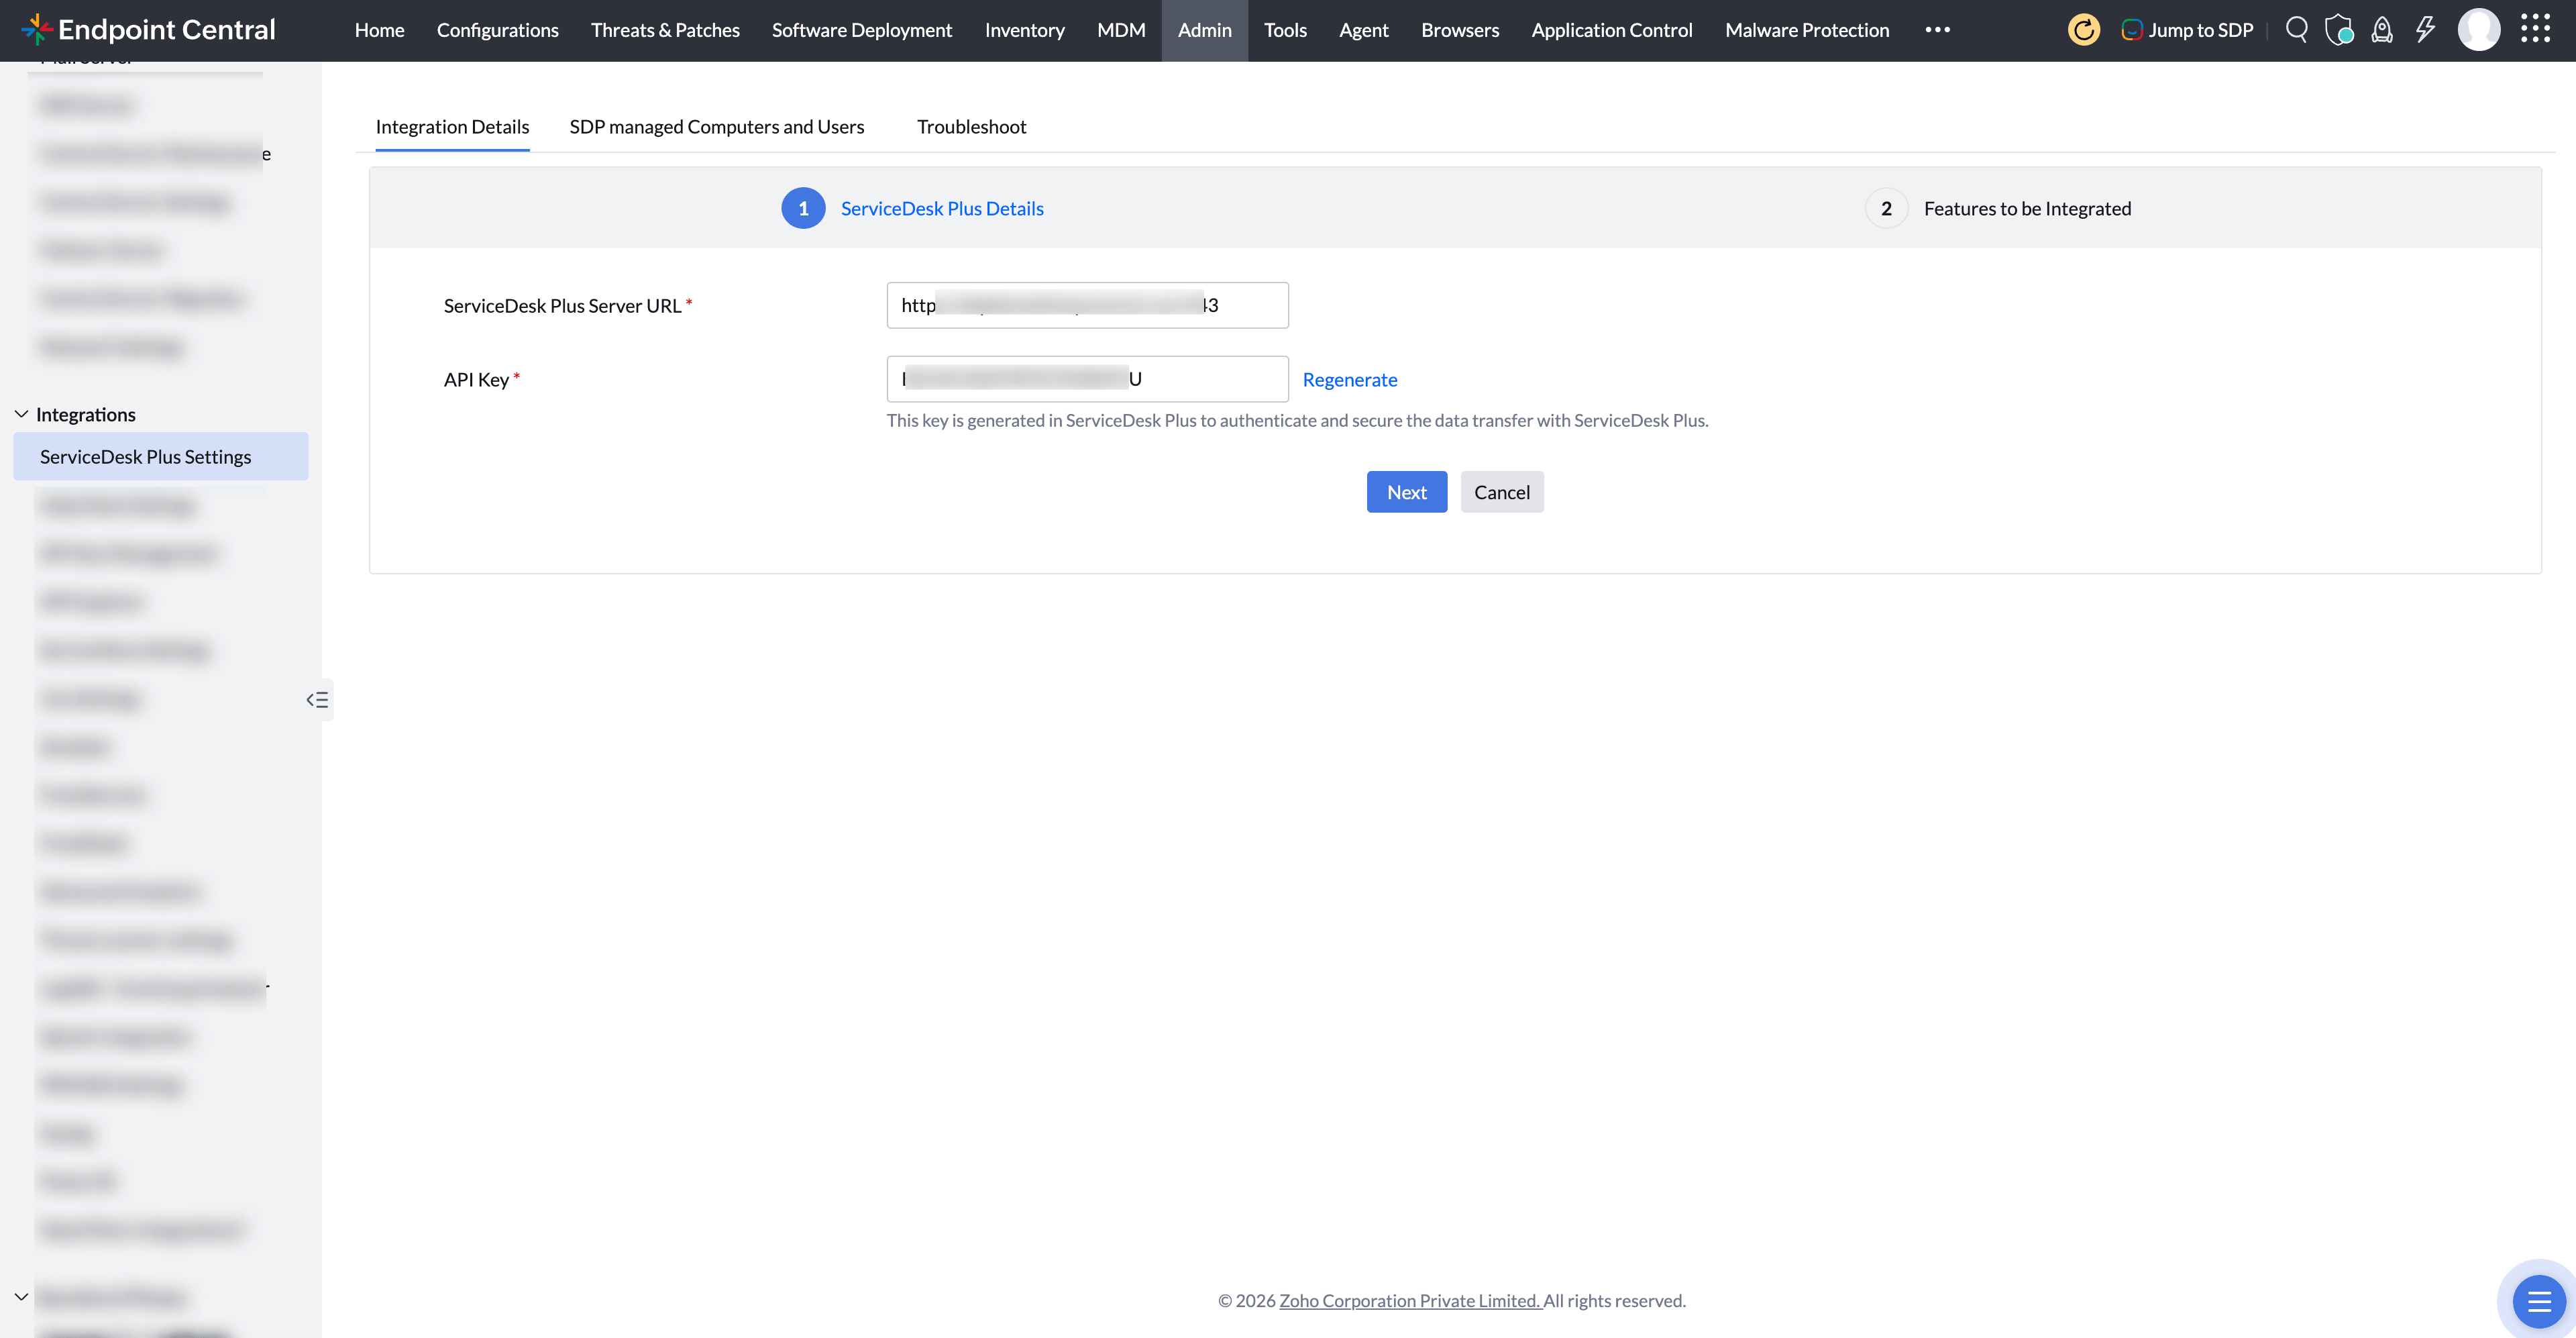2576x1338 pixels.
Task: Collapse the left sidebar panel
Action: tap(318, 700)
